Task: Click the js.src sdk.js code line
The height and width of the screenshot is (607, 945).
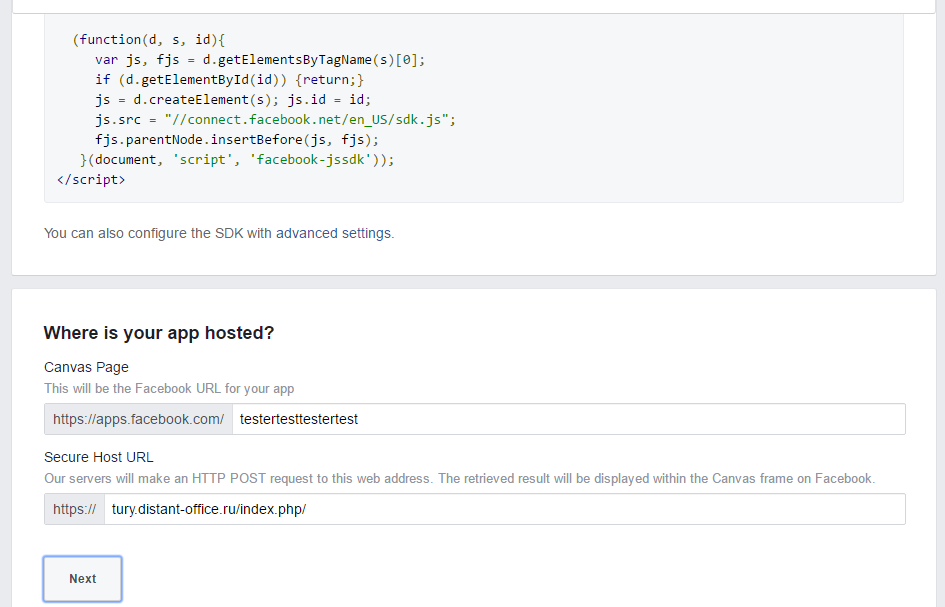Action: [275, 119]
